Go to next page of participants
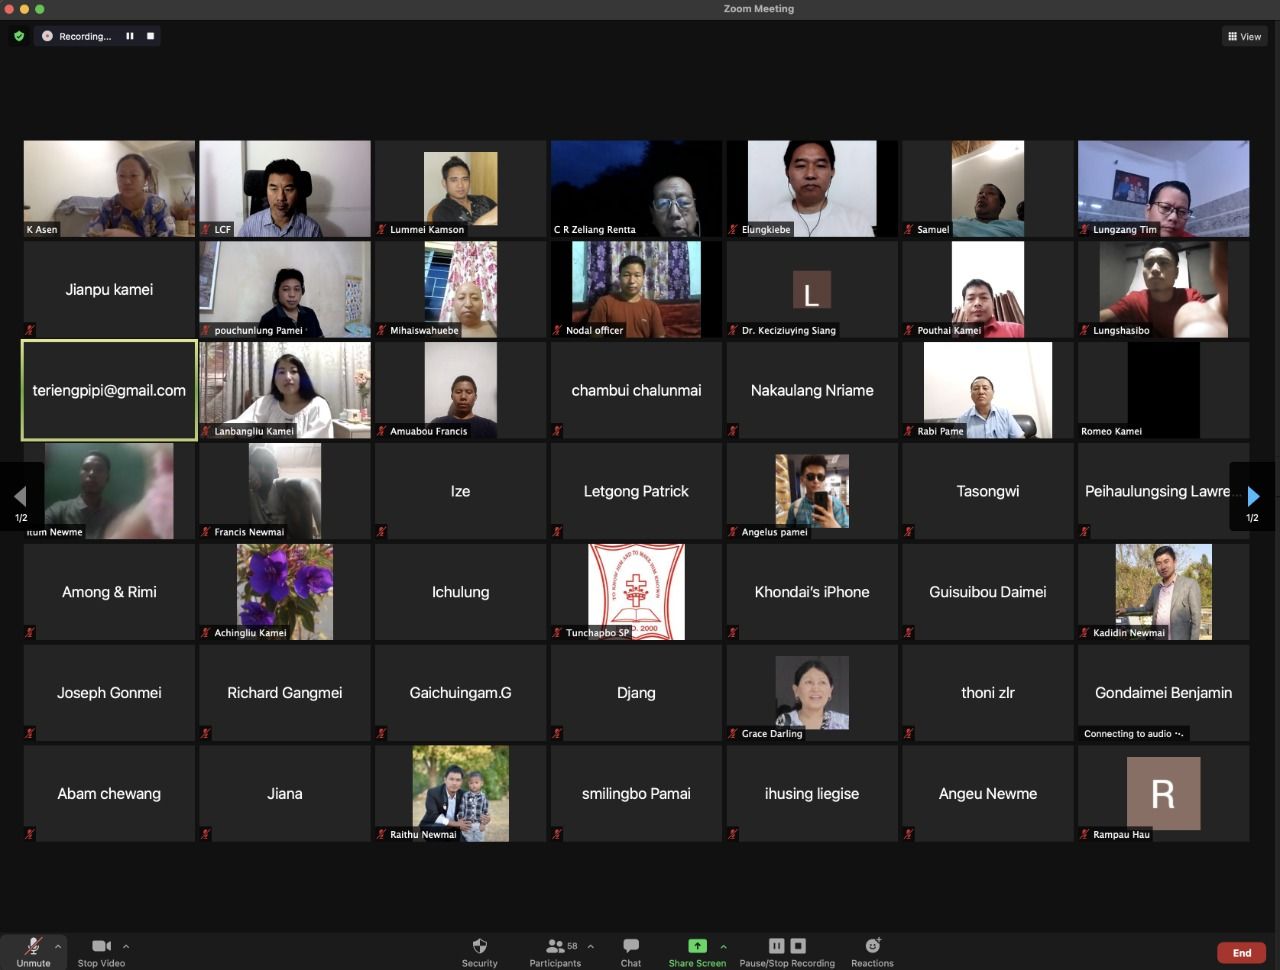 (1253, 496)
